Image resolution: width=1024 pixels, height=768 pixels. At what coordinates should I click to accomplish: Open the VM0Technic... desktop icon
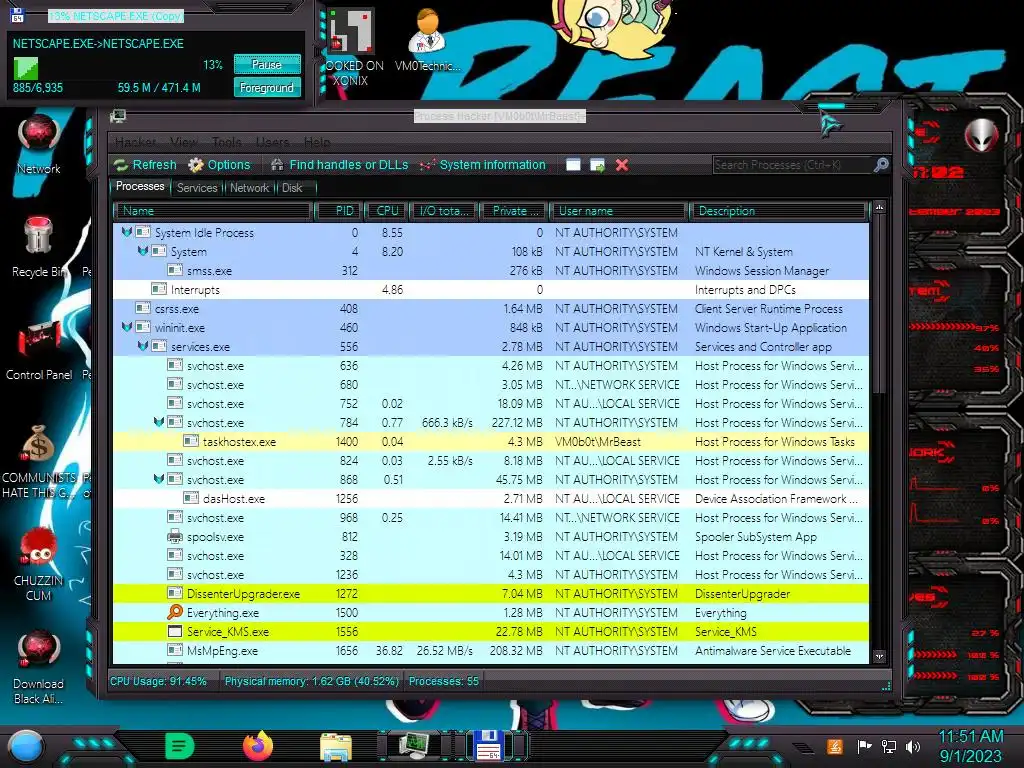coord(427,40)
